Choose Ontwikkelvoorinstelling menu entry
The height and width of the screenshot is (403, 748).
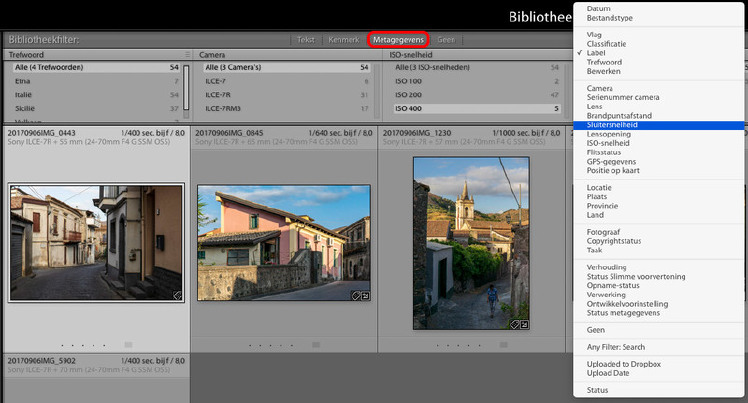click(627, 304)
